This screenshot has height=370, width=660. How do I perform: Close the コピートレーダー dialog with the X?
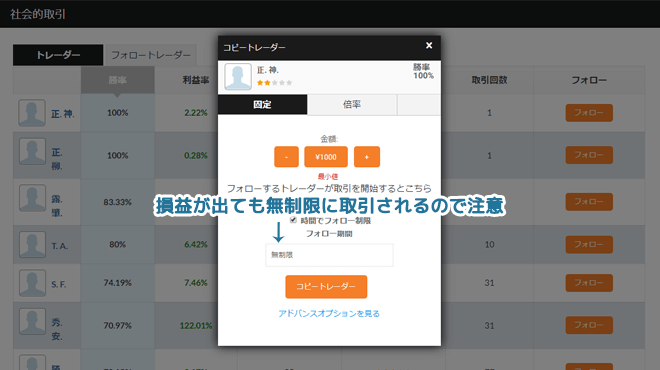click(x=428, y=45)
